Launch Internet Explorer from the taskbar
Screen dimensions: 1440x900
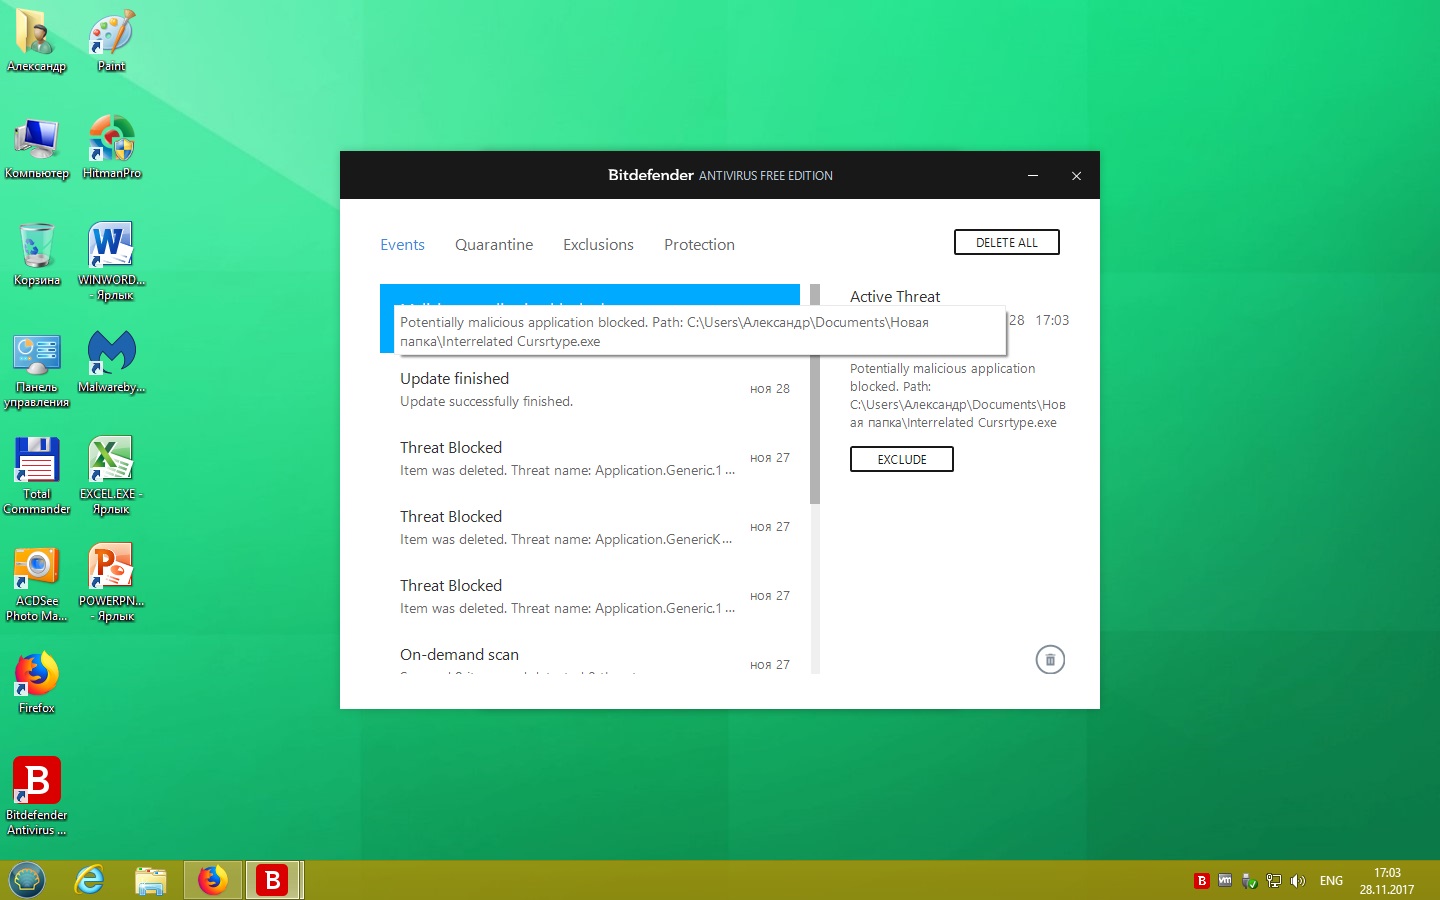point(90,880)
